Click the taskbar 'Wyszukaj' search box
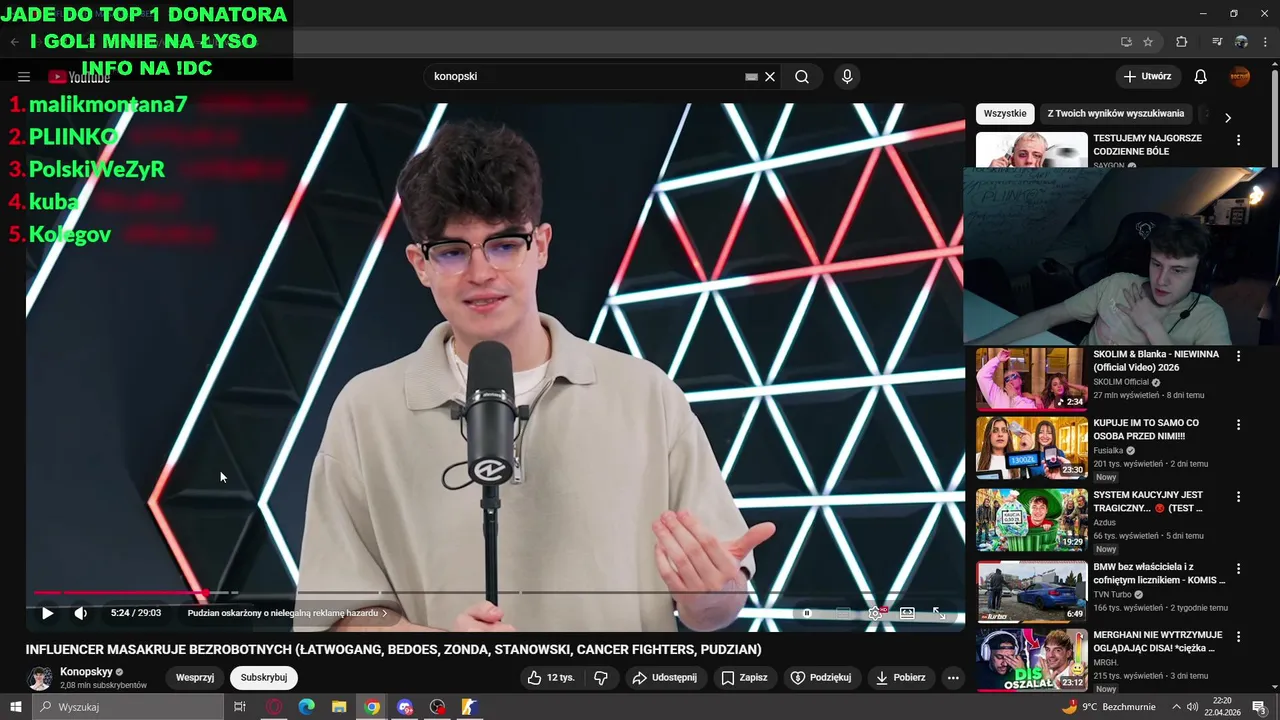Screen dimensions: 1280x720 point(128,707)
